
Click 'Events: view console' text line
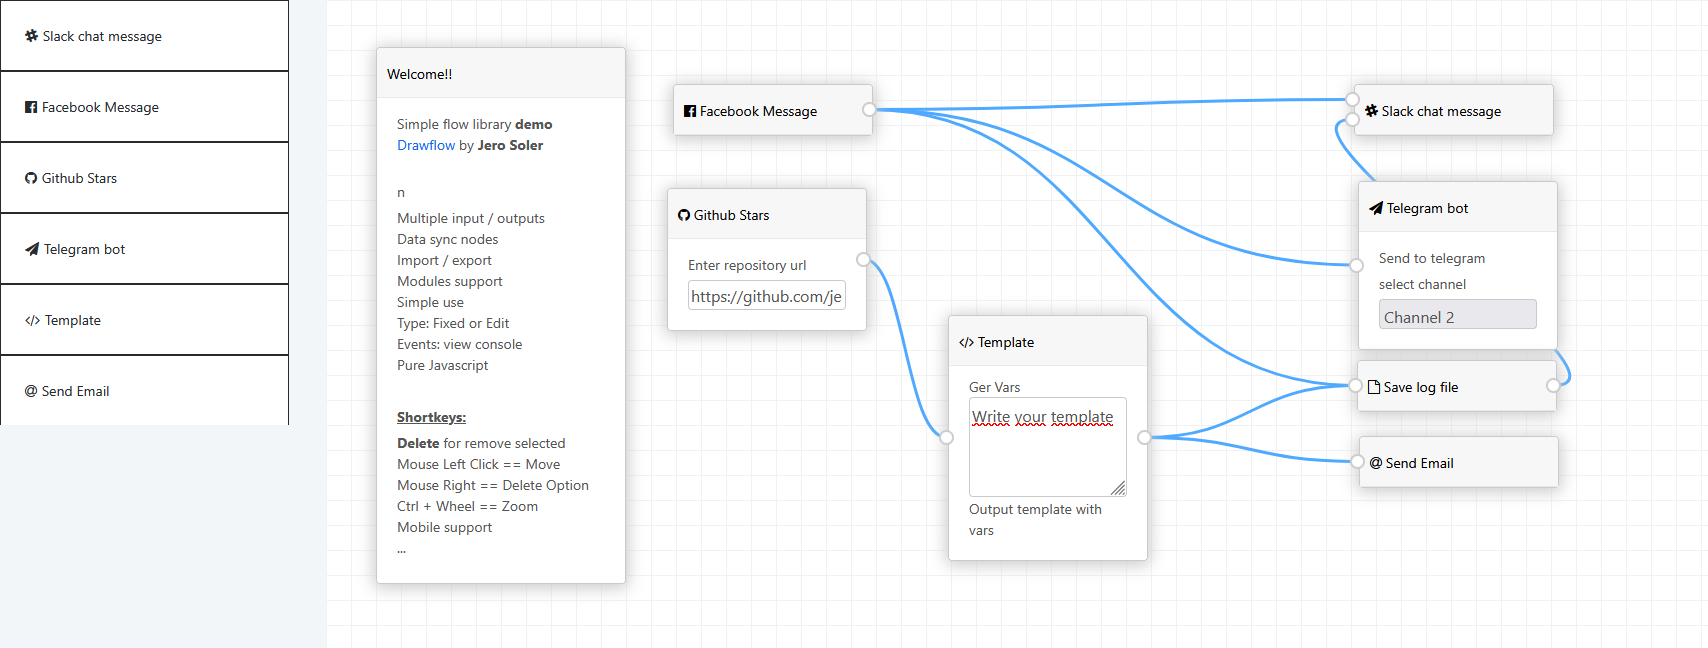[459, 344]
